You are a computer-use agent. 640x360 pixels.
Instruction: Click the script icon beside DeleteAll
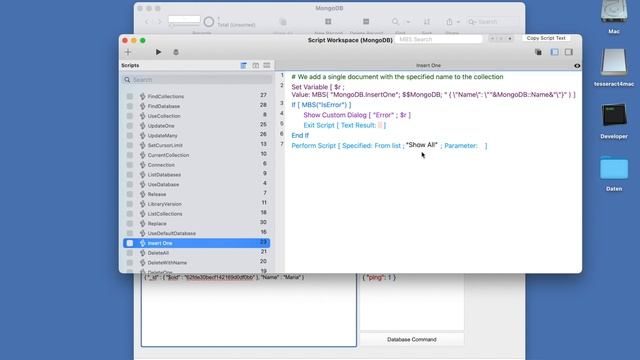[142, 253]
